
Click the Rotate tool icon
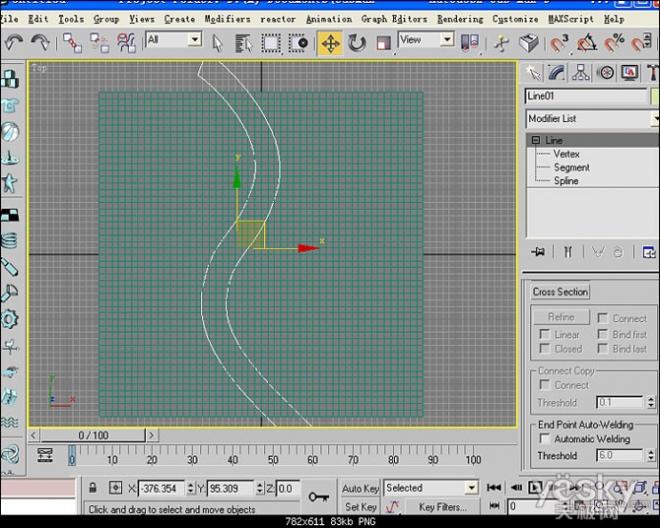357,42
